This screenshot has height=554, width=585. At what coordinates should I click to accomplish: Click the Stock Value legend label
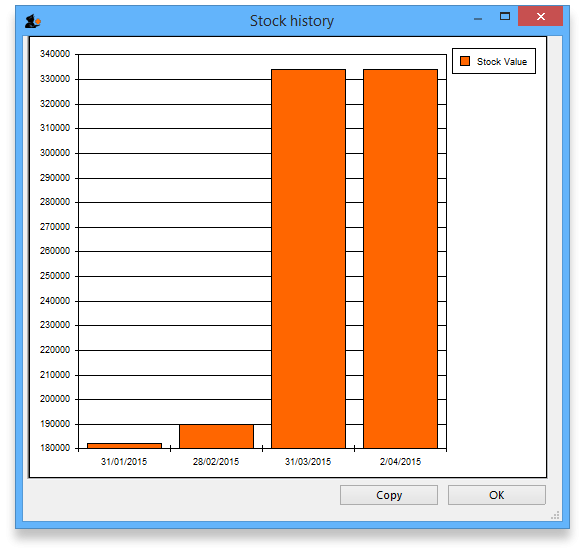point(502,62)
